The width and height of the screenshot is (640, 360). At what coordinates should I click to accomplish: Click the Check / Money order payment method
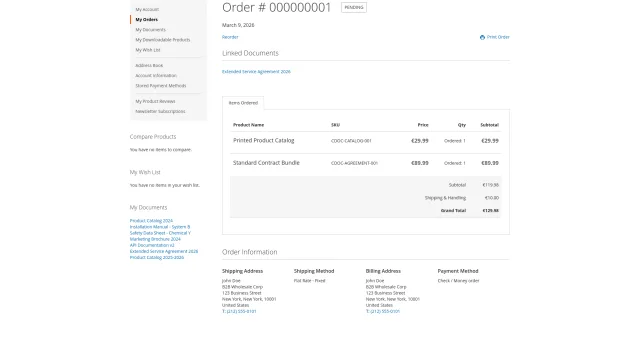pyautogui.click(x=458, y=281)
